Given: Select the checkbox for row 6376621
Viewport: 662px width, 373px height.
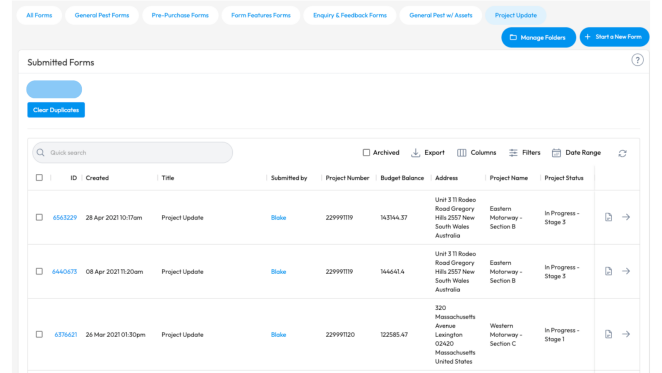Looking at the screenshot, I should (39, 335).
